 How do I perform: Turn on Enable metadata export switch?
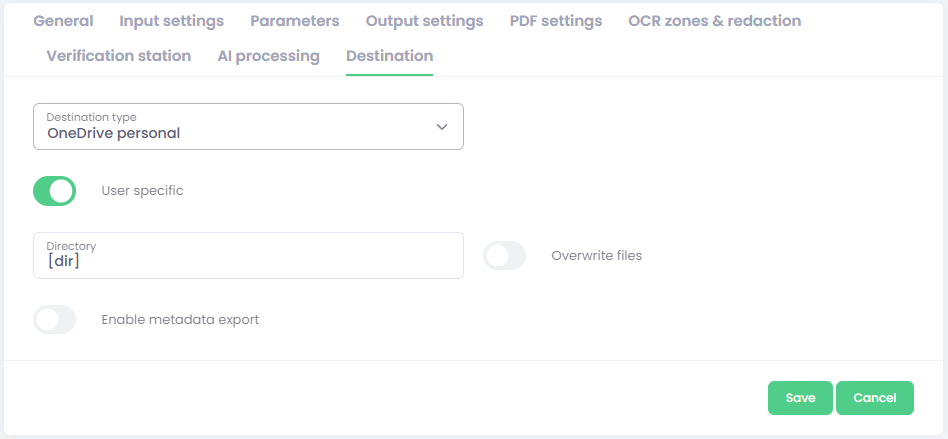pyautogui.click(x=55, y=320)
